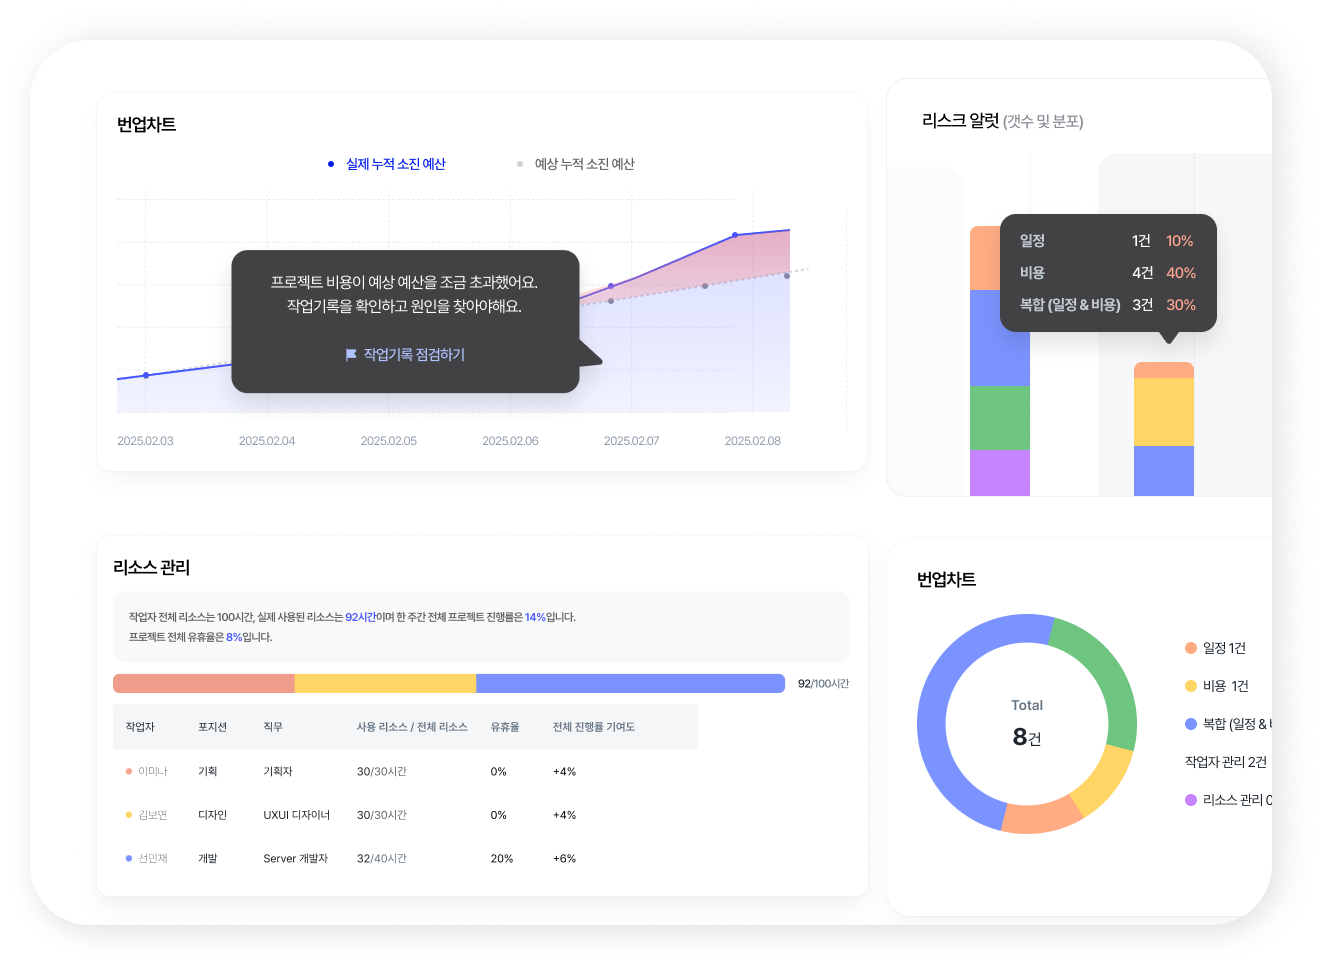Click the purple dot beside 리소스 관리 legend
Screen dimensions: 1322x965
click(1191, 800)
